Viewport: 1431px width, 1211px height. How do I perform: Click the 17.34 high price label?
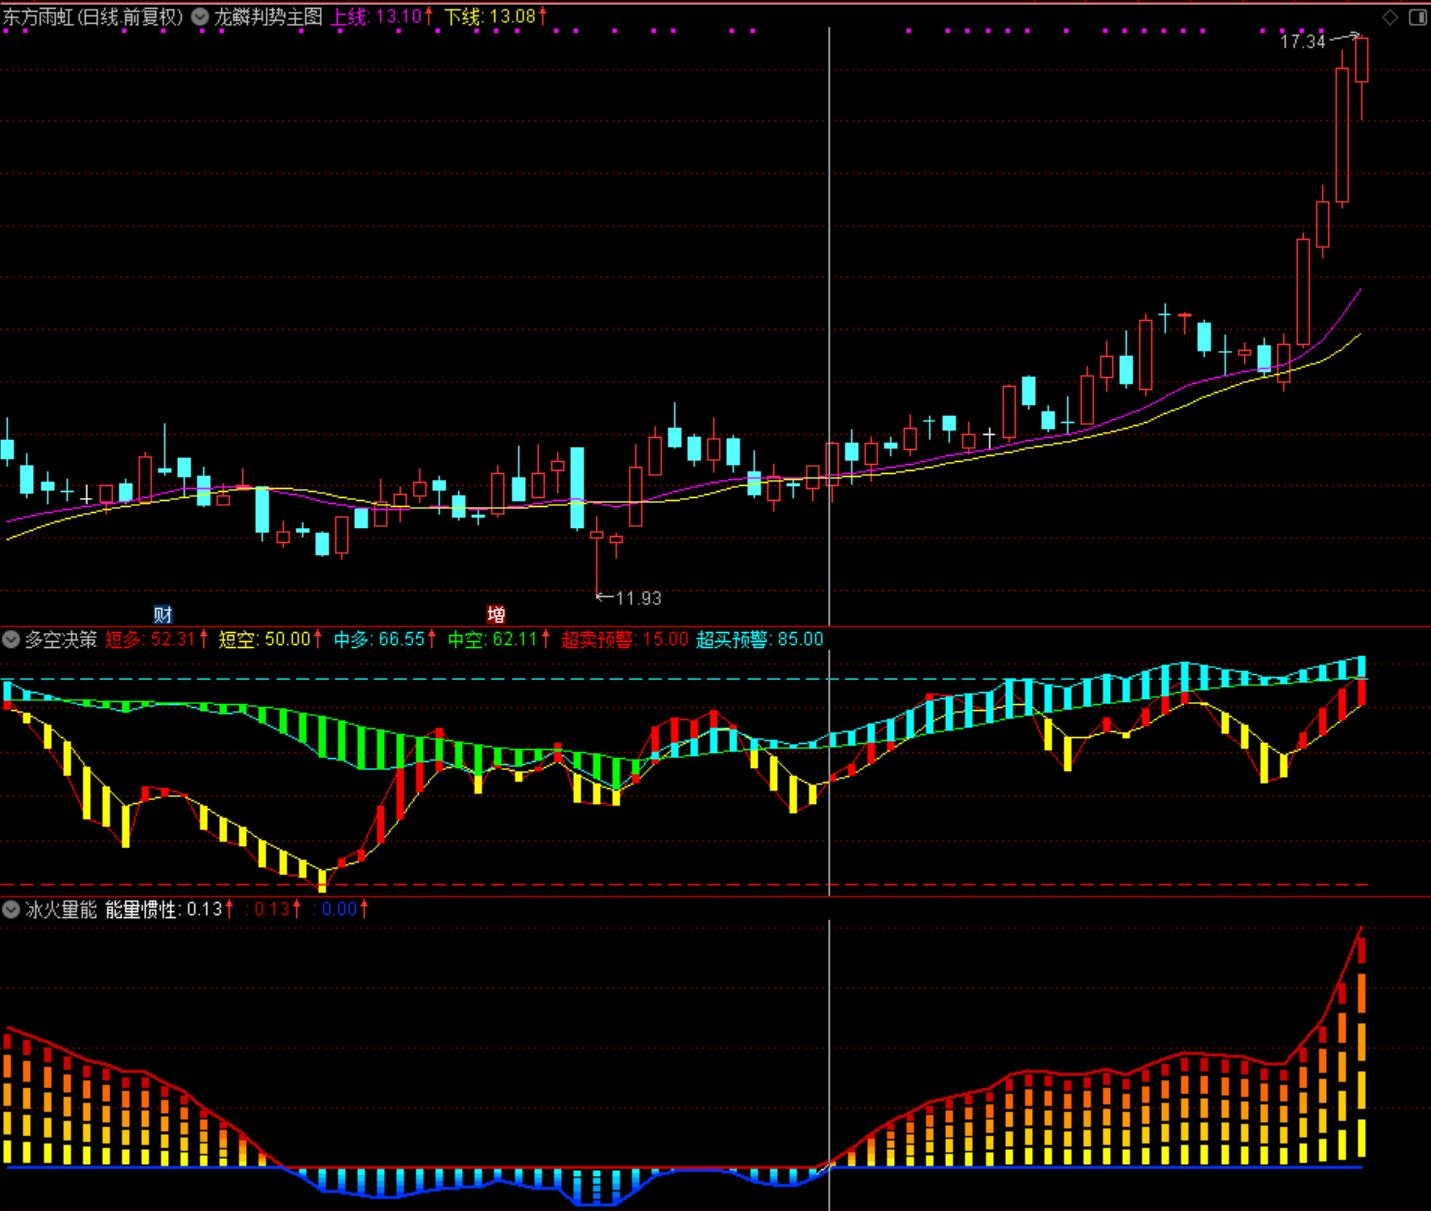1303,41
